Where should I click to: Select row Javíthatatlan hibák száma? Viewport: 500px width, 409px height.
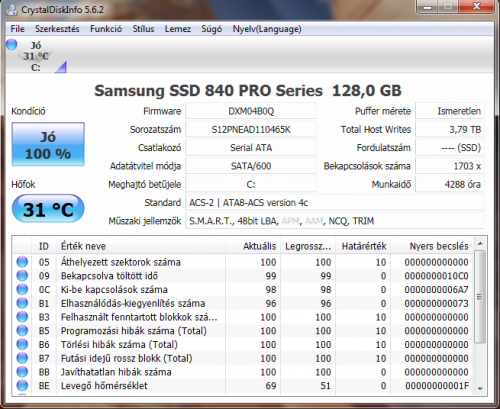tap(243, 372)
